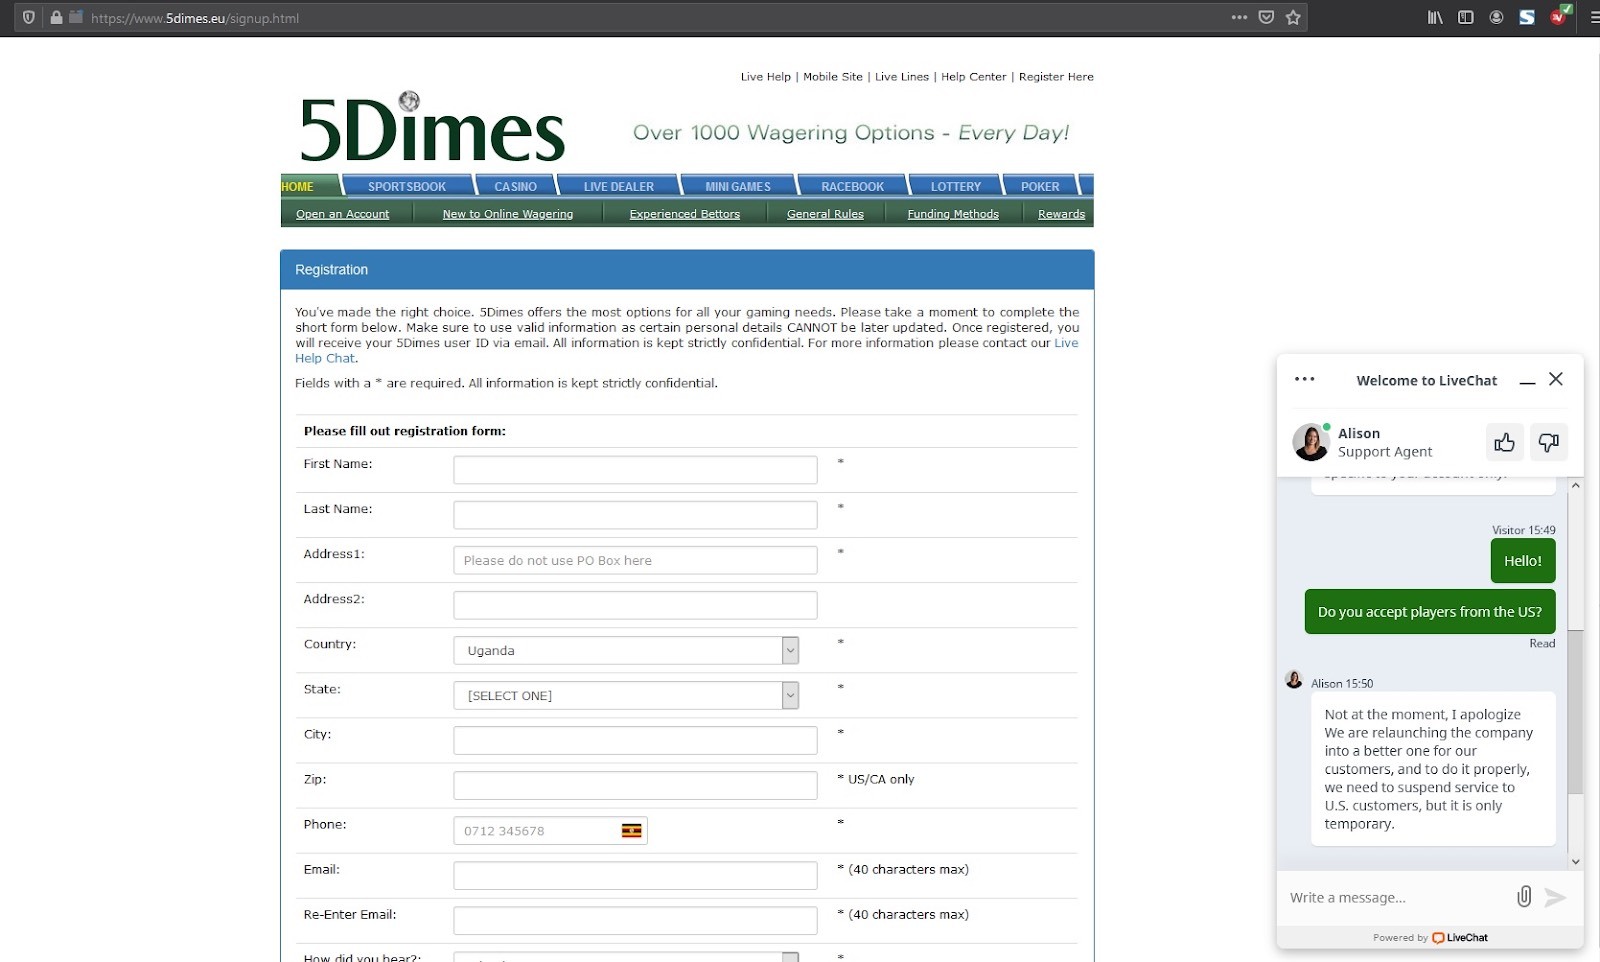Click the Uganda flag in Phone field
This screenshot has height=962, width=1600.
click(632, 831)
